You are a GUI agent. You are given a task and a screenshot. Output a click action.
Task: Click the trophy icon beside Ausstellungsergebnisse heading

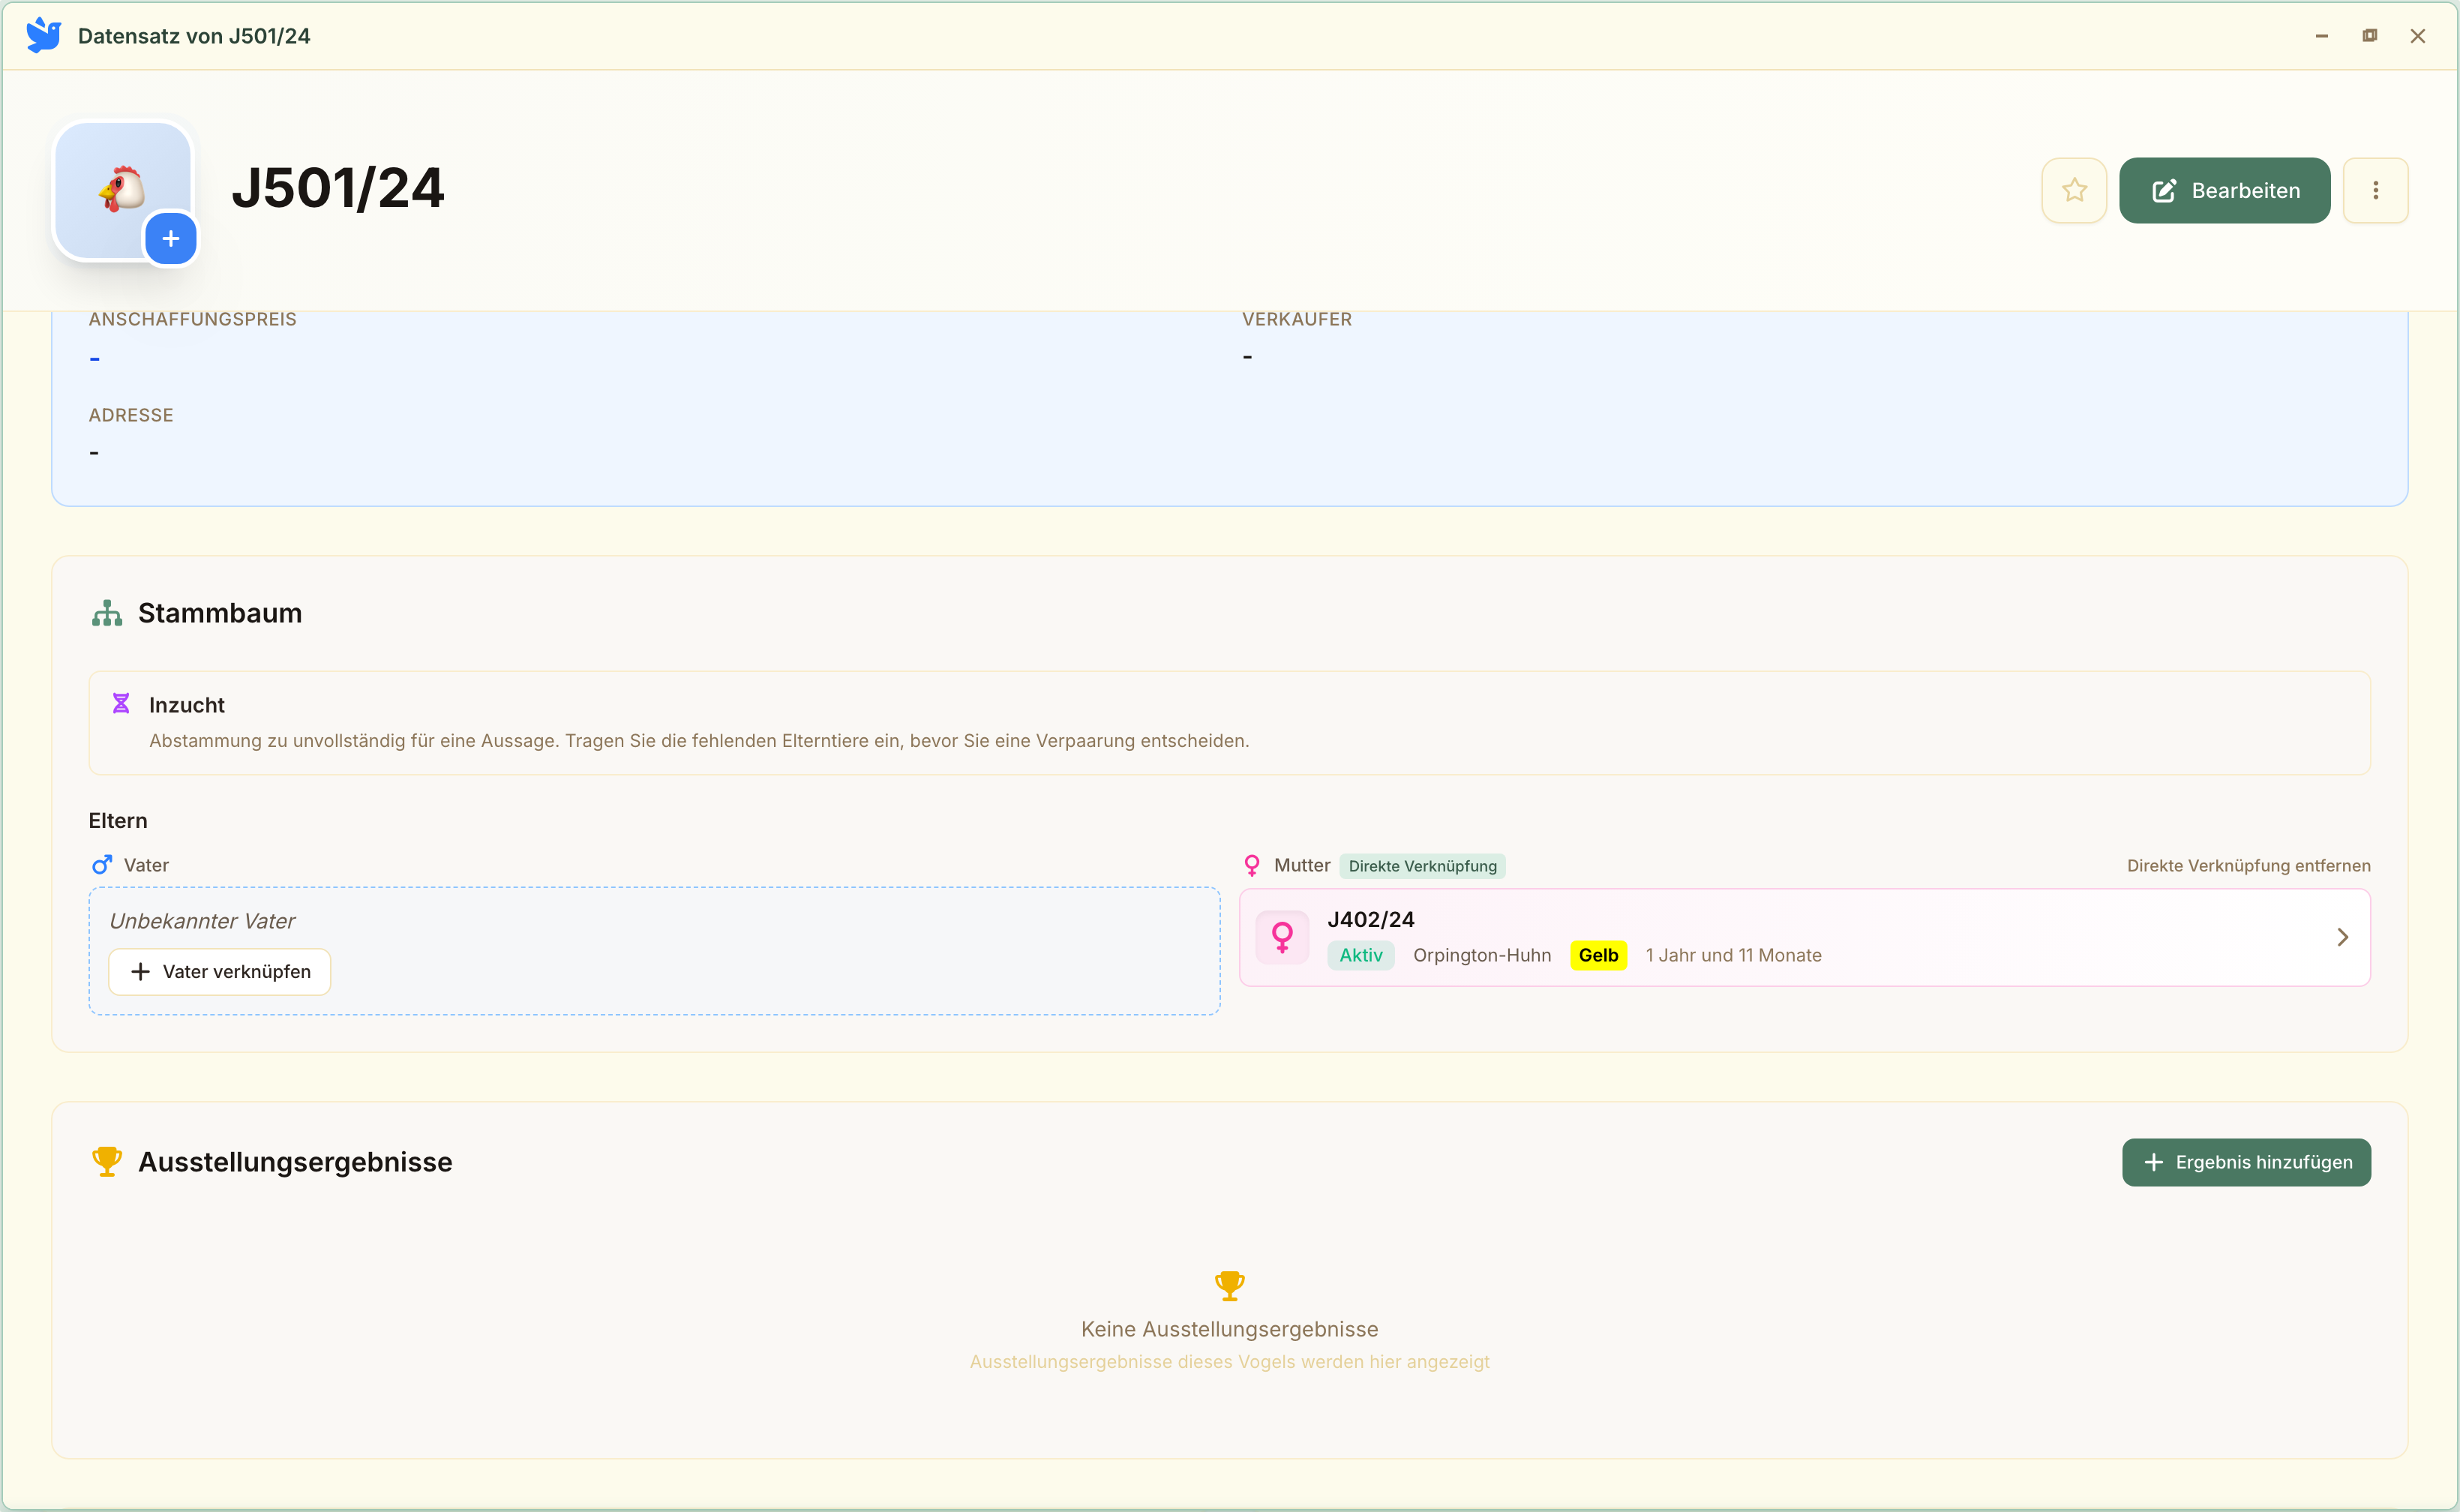coord(107,1162)
